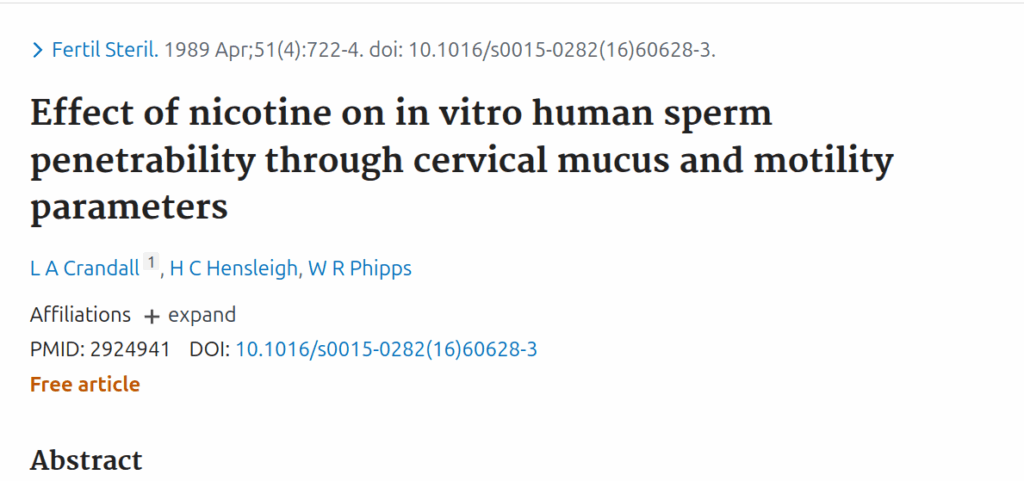The image size is (1024, 481).
Task: Click the plus icon beside expand
Action: pos(152,317)
